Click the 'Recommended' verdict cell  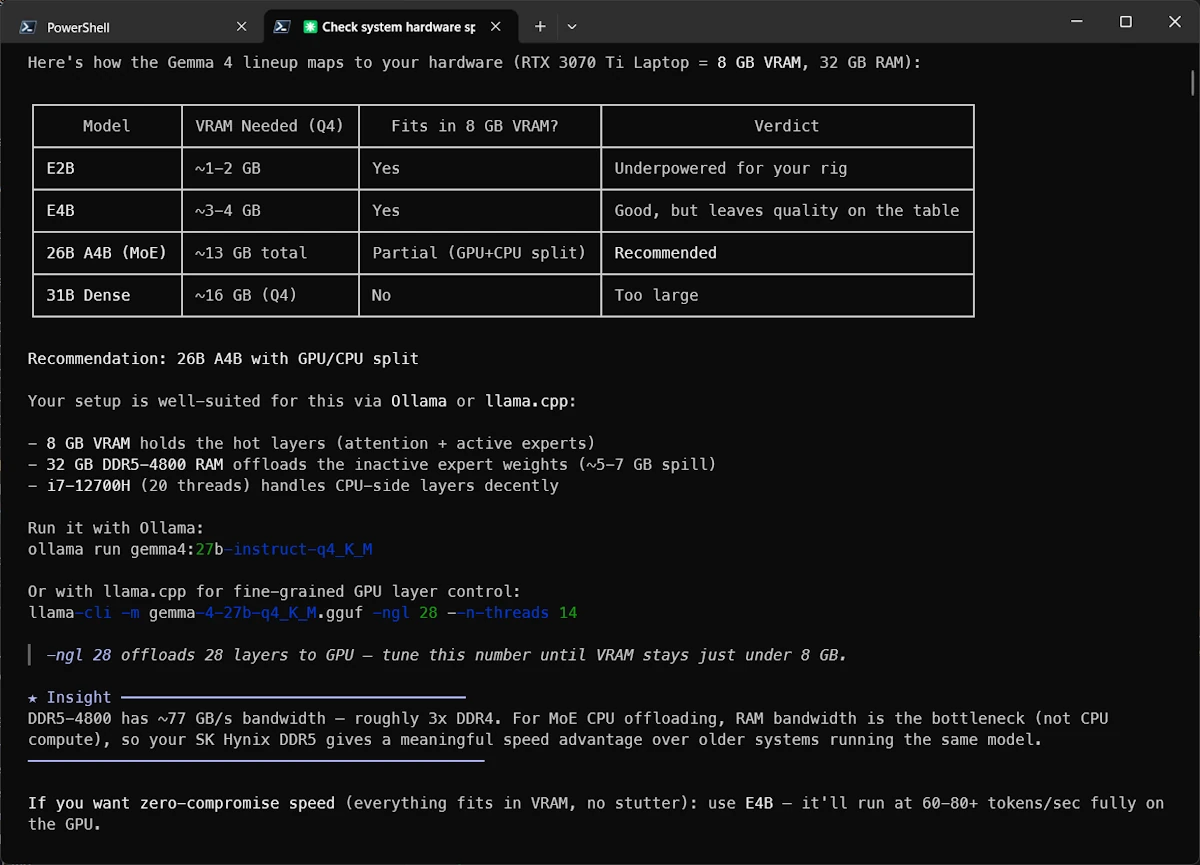pos(787,253)
